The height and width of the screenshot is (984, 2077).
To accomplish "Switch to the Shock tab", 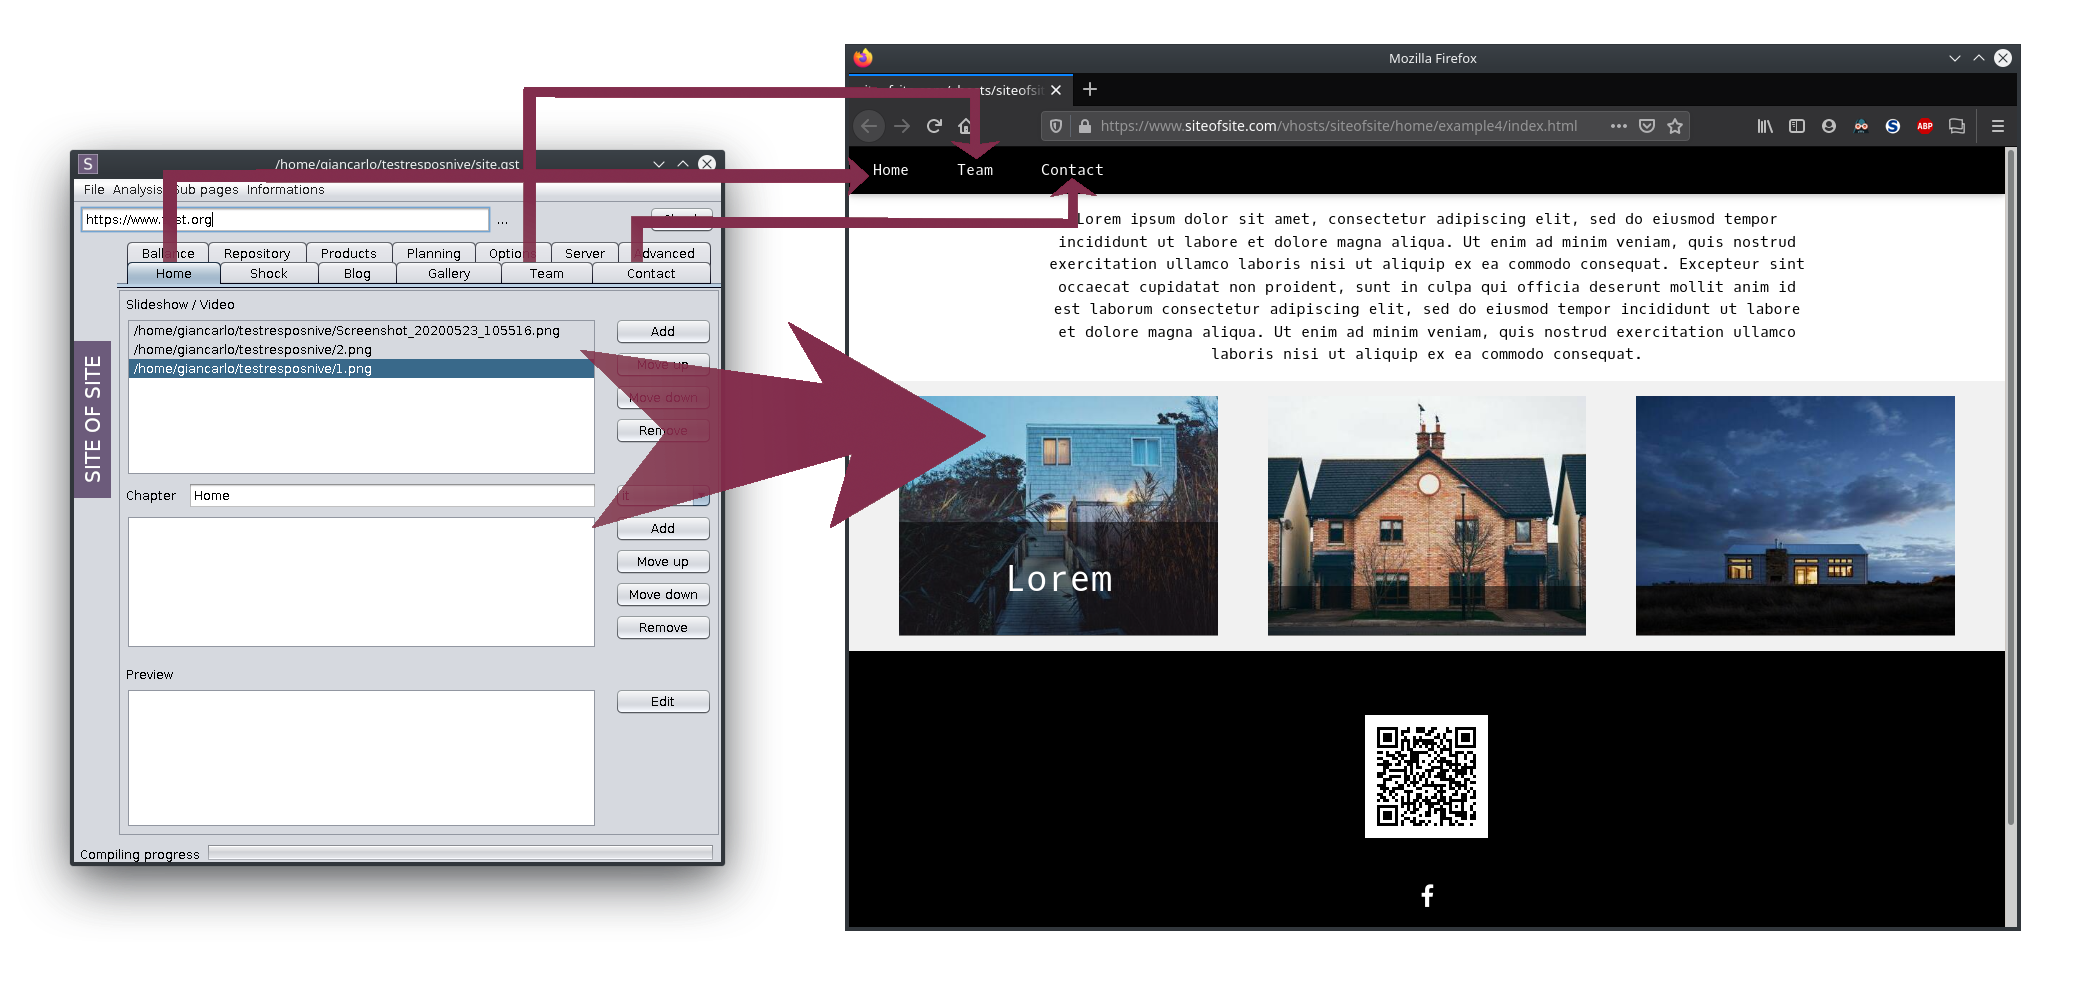I will (269, 273).
